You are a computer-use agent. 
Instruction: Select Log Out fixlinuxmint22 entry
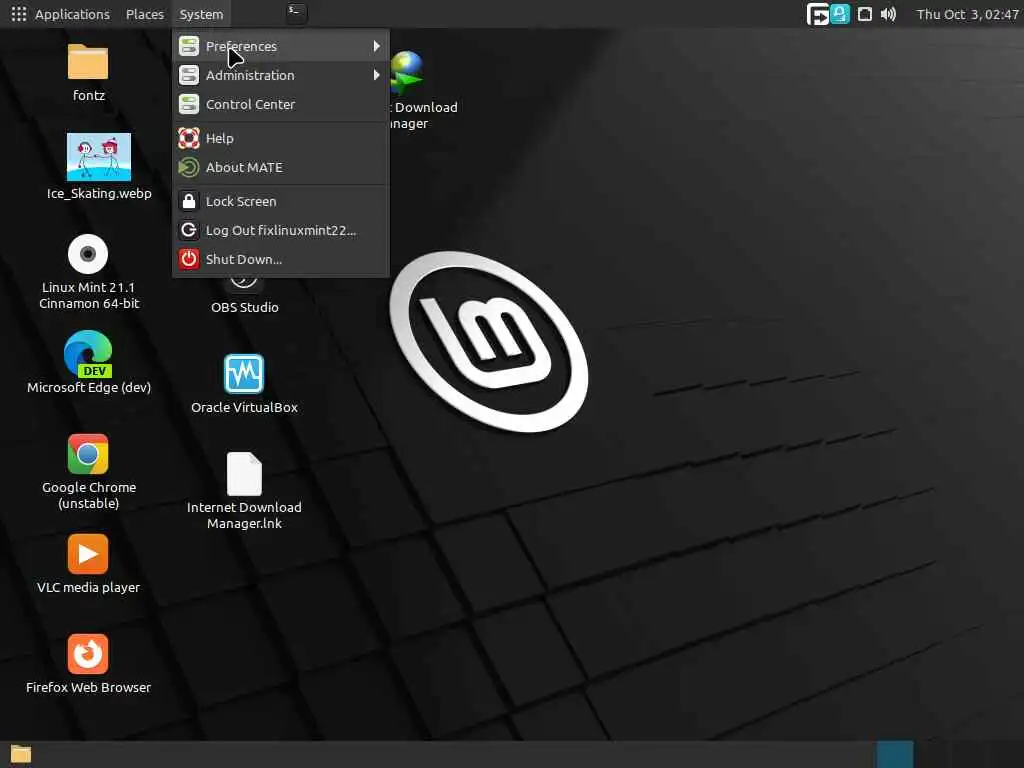281,230
